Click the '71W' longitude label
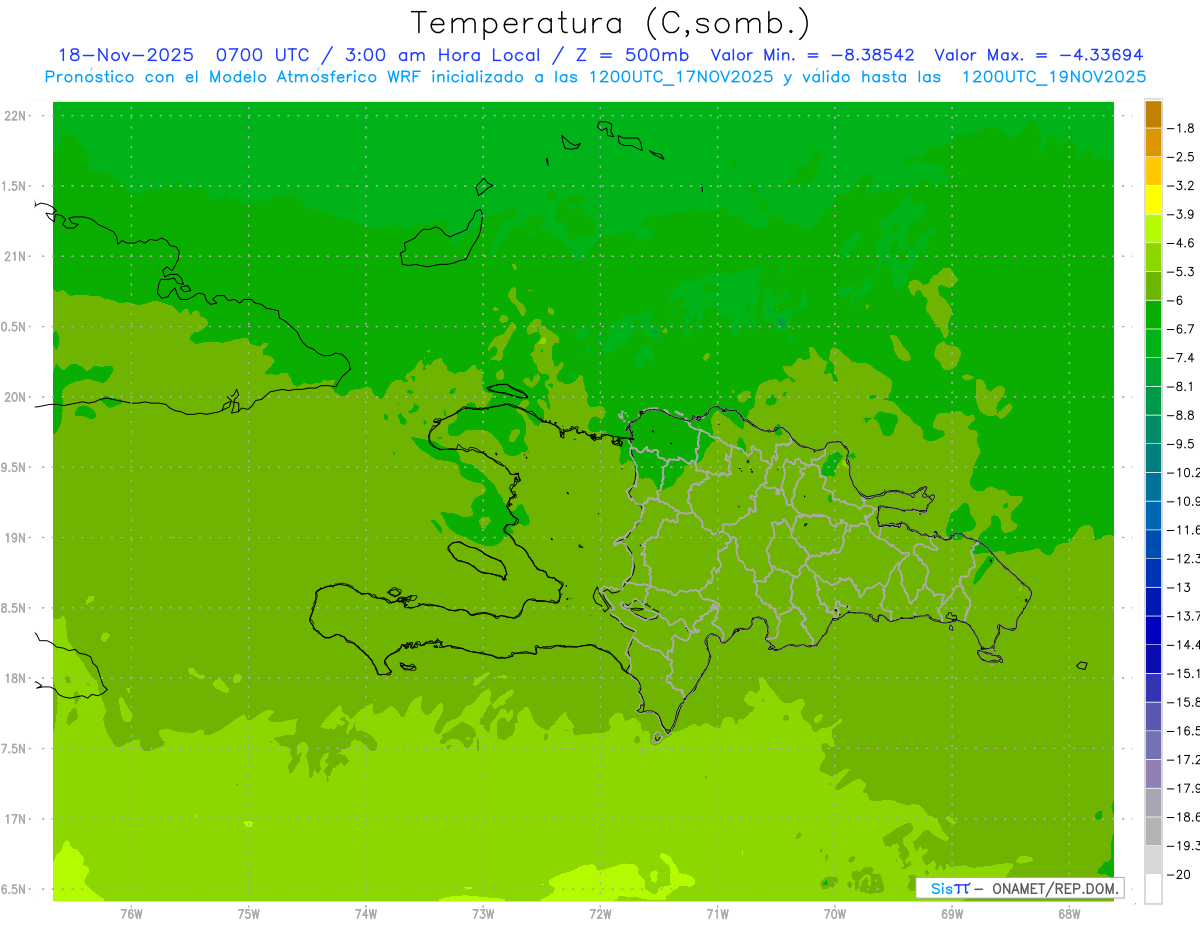 (x=717, y=913)
